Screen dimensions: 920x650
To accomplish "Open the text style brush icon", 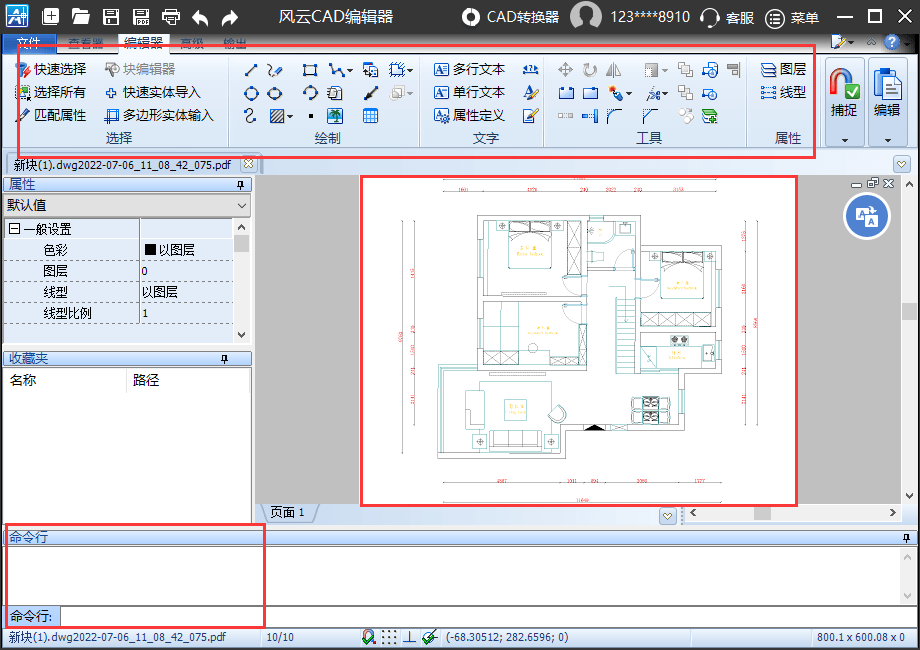I will pyautogui.click(x=530, y=93).
